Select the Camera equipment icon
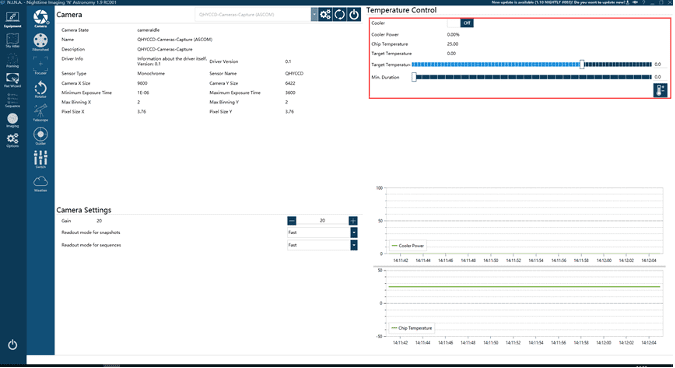The width and height of the screenshot is (675, 368). [40, 19]
